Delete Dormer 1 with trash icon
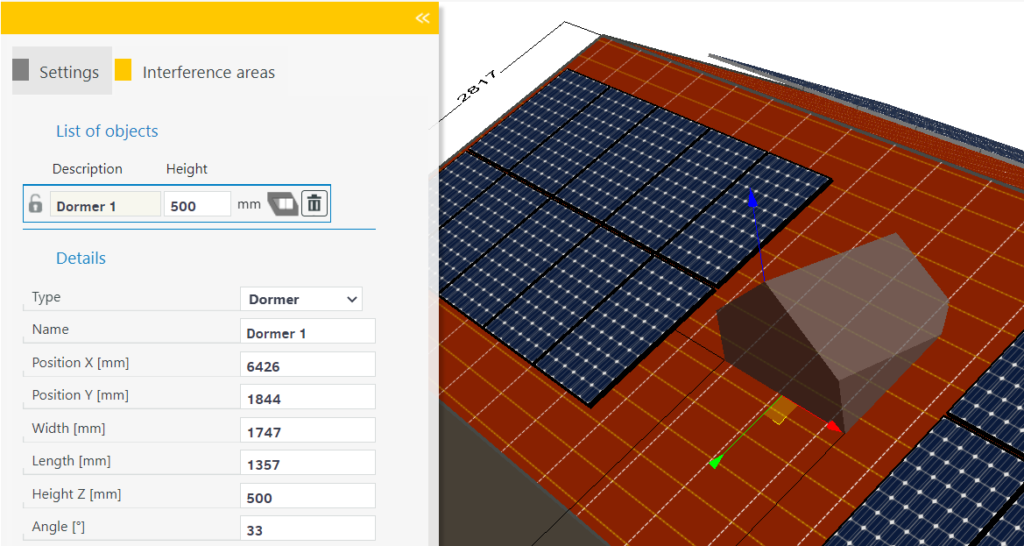1024x546 pixels. [314, 204]
